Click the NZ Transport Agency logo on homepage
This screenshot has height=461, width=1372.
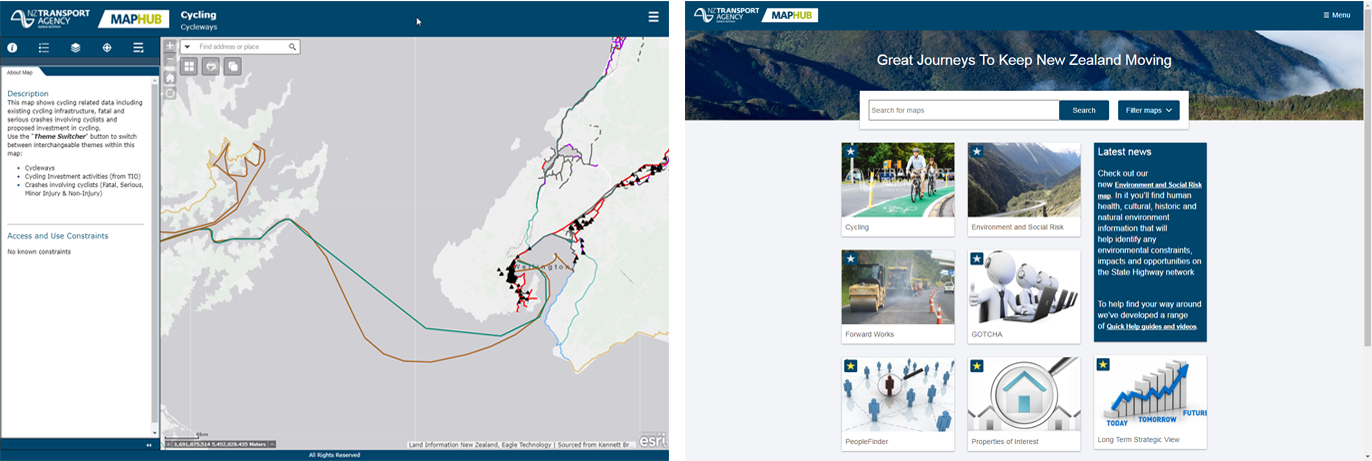tap(727, 15)
